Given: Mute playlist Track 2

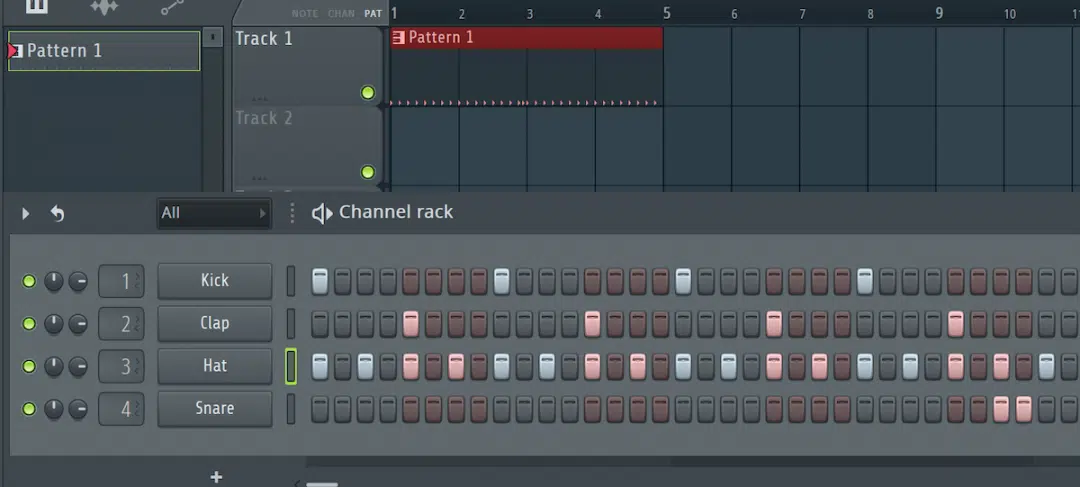Looking at the screenshot, I should click(368, 172).
